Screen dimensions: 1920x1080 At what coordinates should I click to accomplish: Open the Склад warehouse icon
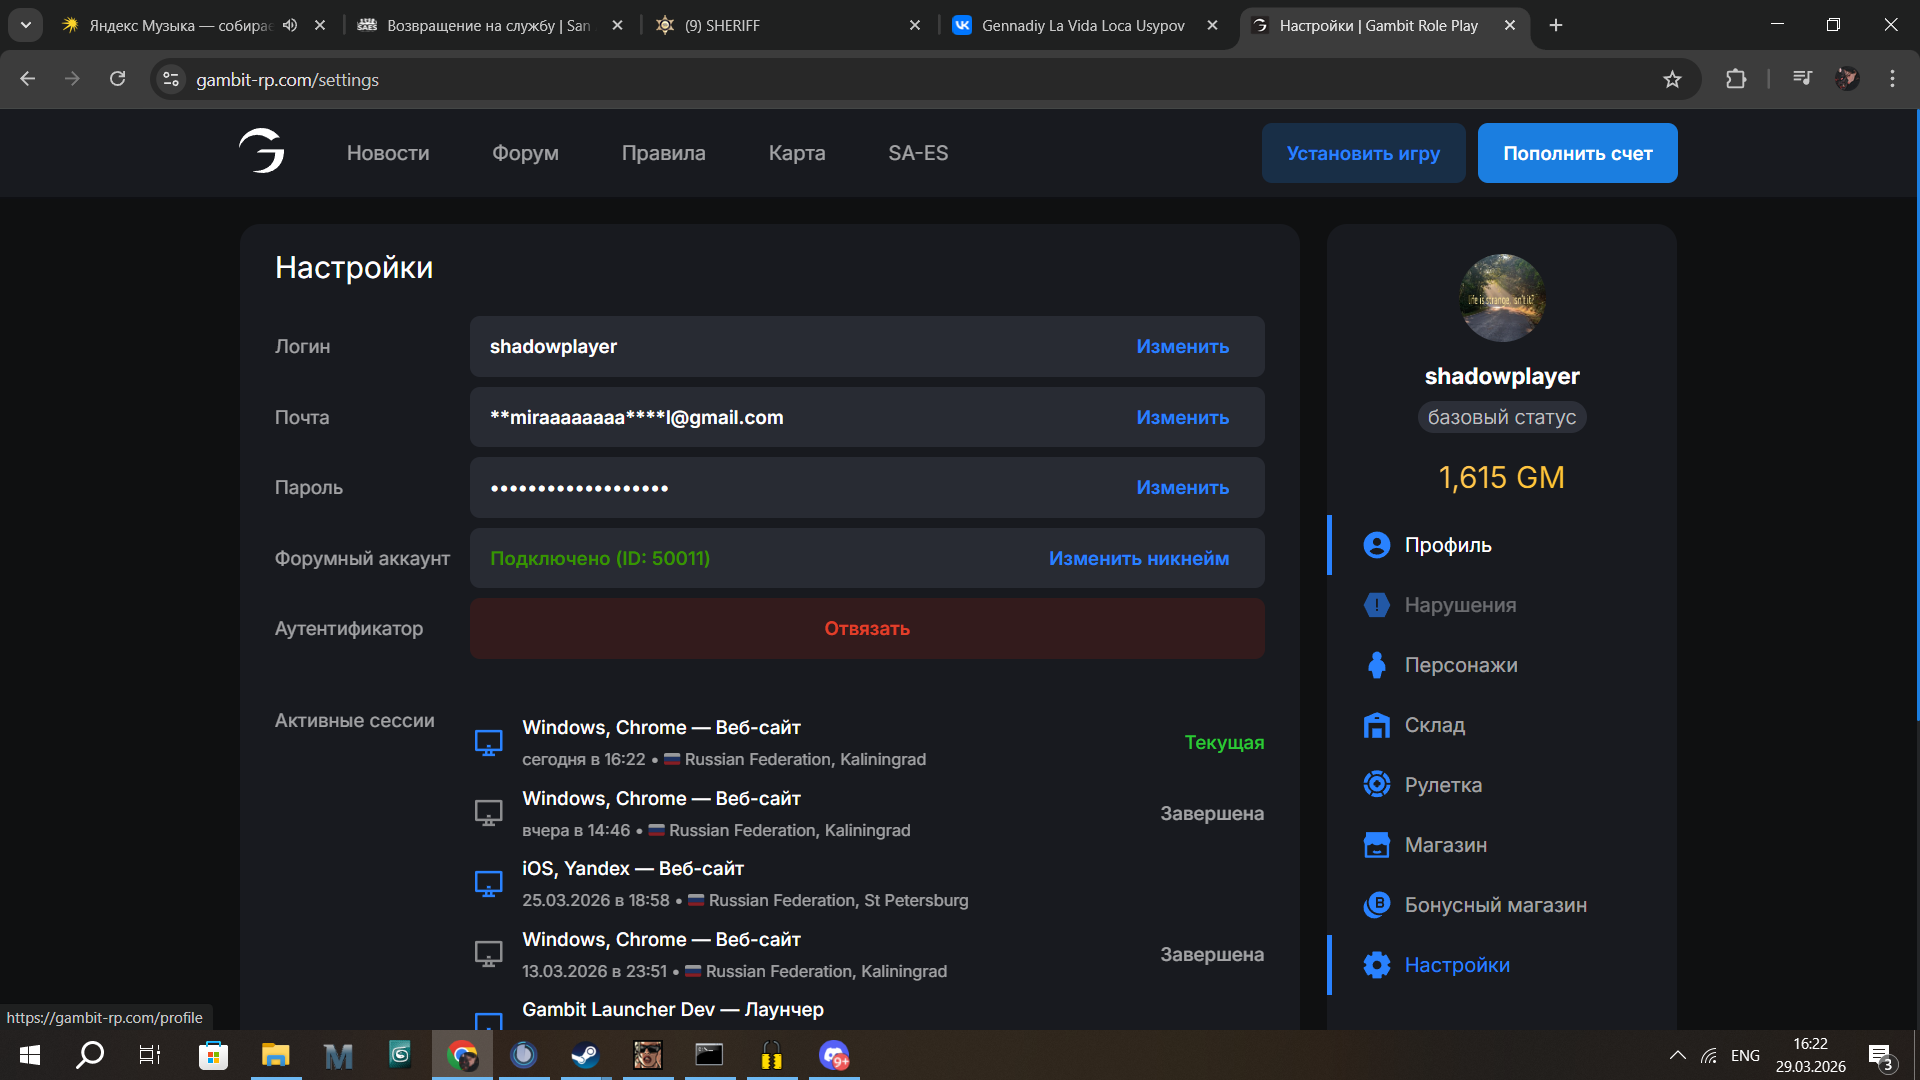coord(1377,725)
